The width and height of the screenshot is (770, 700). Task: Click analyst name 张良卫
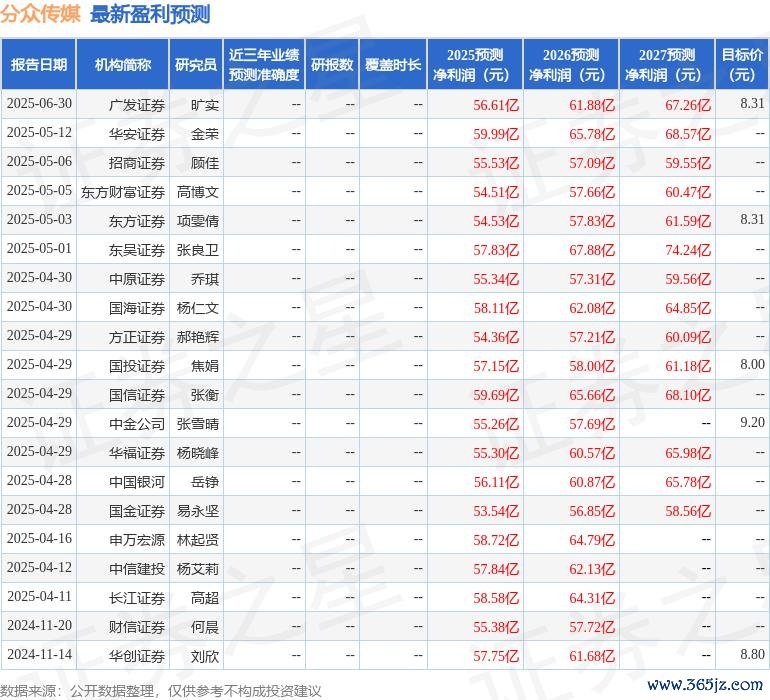click(x=198, y=250)
